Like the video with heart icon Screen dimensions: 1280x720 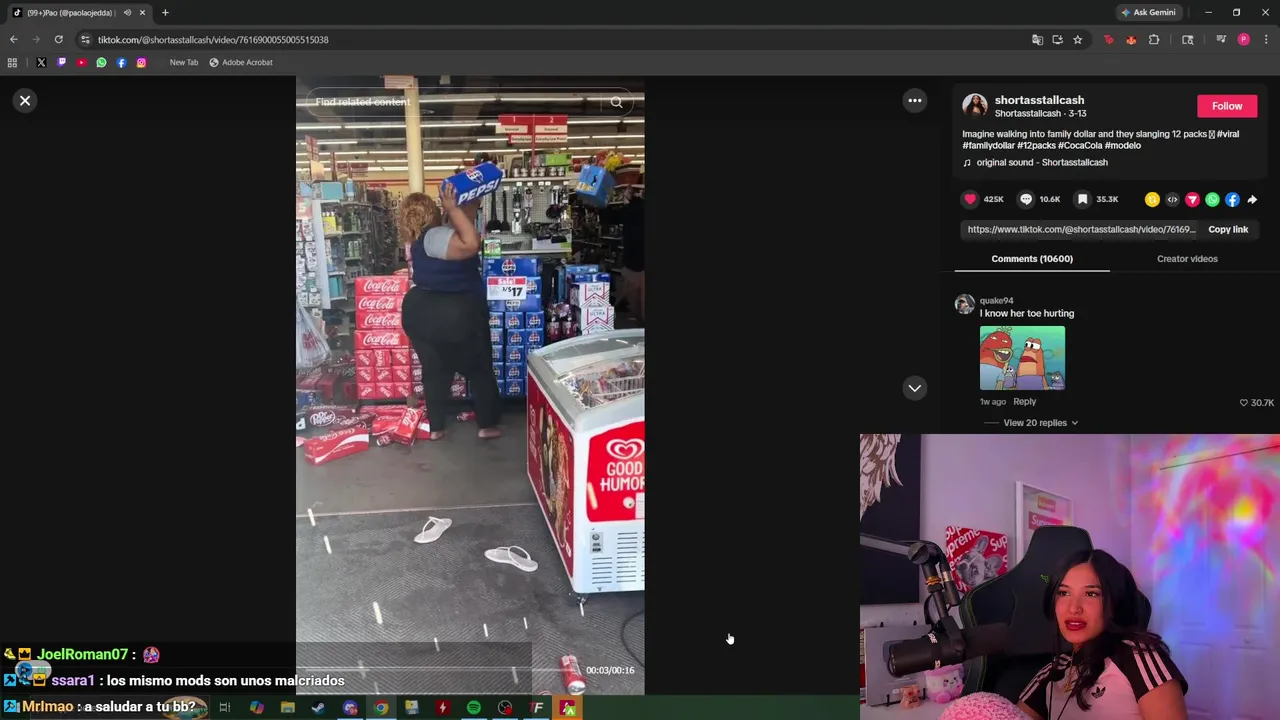(969, 199)
